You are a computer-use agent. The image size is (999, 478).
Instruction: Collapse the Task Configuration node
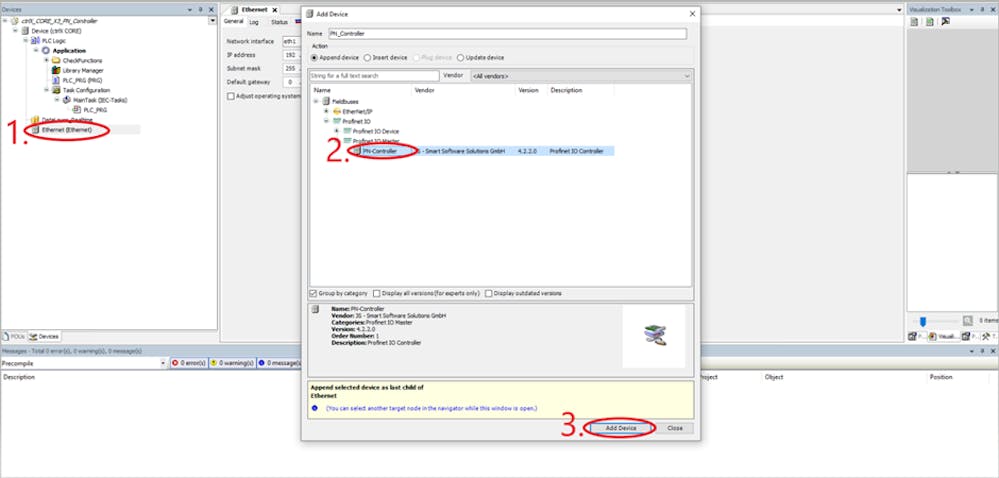pos(46,90)
